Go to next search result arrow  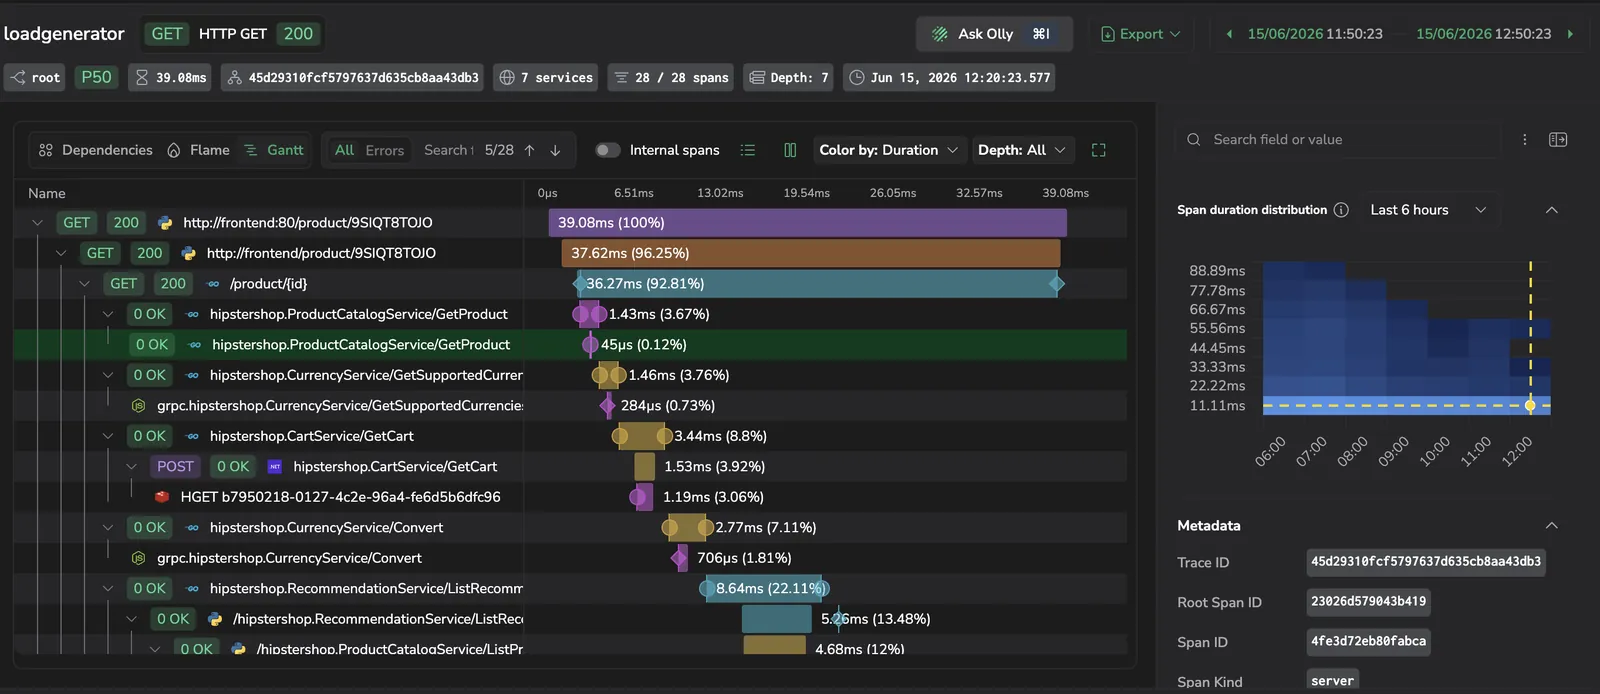(x=555, y=150)
